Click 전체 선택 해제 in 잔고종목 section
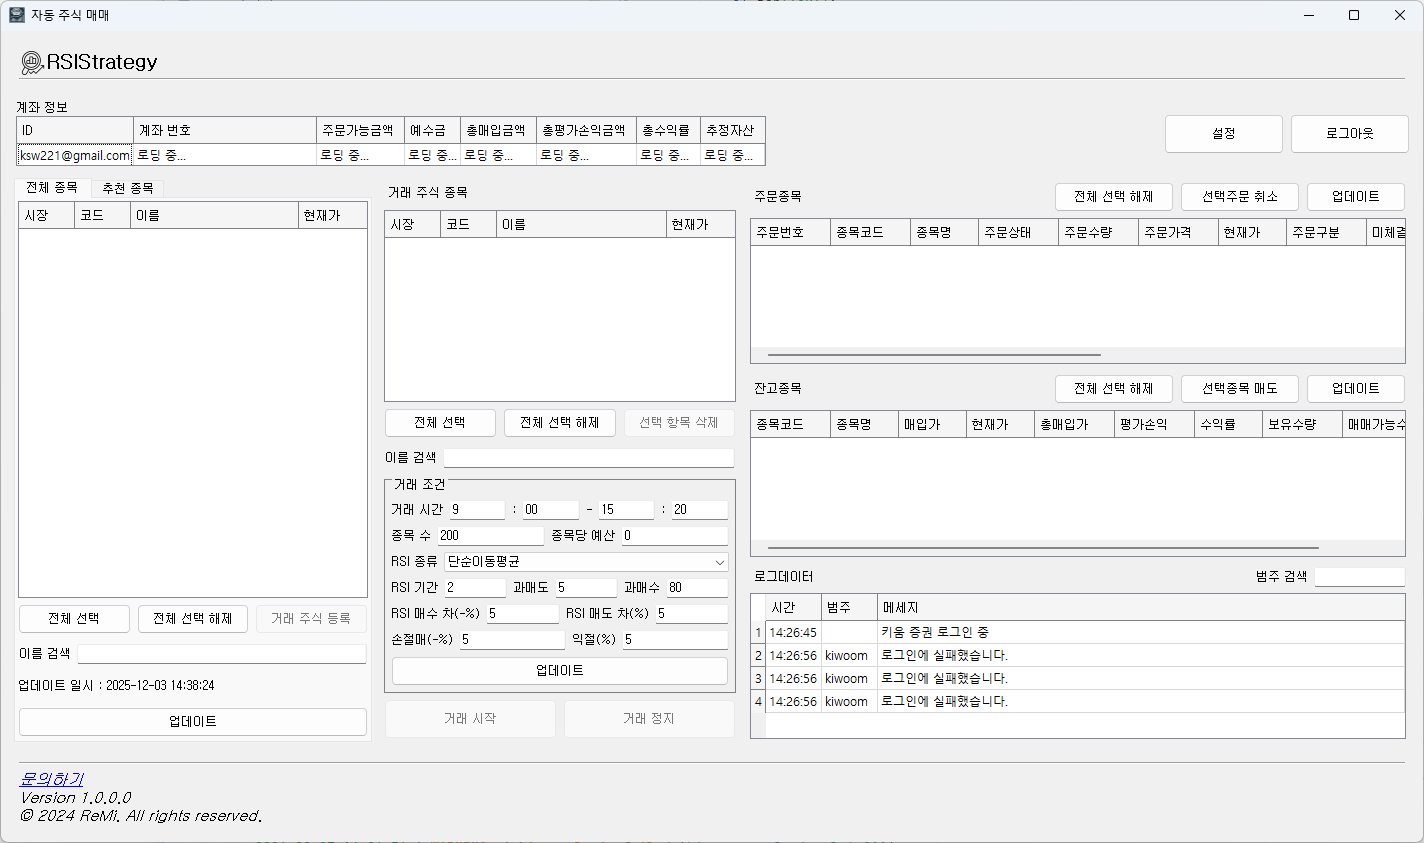Screen dimensions: 1424x843 pyautogui.click(x=1113, y=389)
